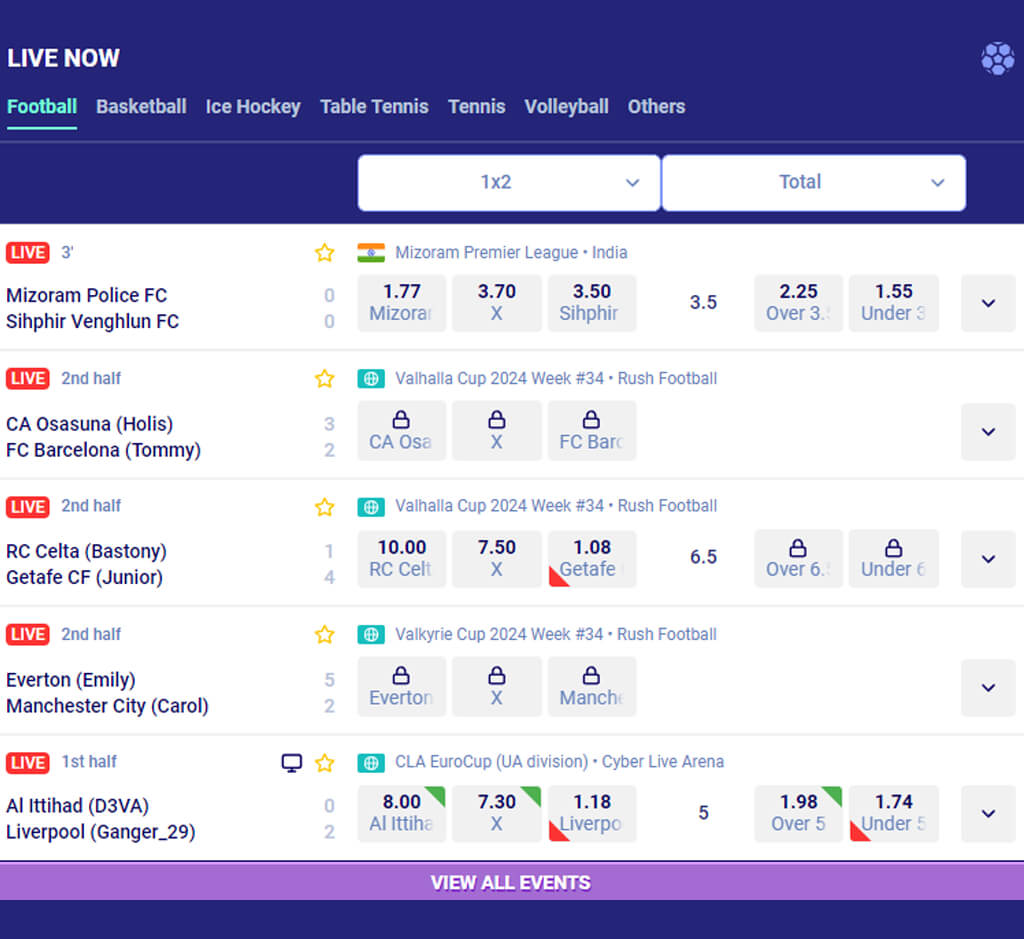Click locked draw odds in CA Osasuna row
This screenshot has width=1024, height=939.
click(x=496, y=431)
